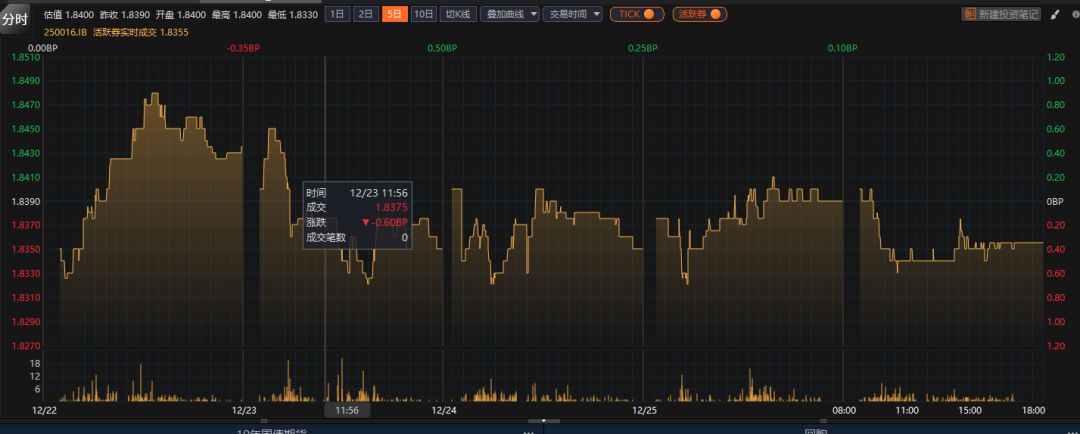
Task: Select the 2日 period tab
Action: [x=366, y=14]
